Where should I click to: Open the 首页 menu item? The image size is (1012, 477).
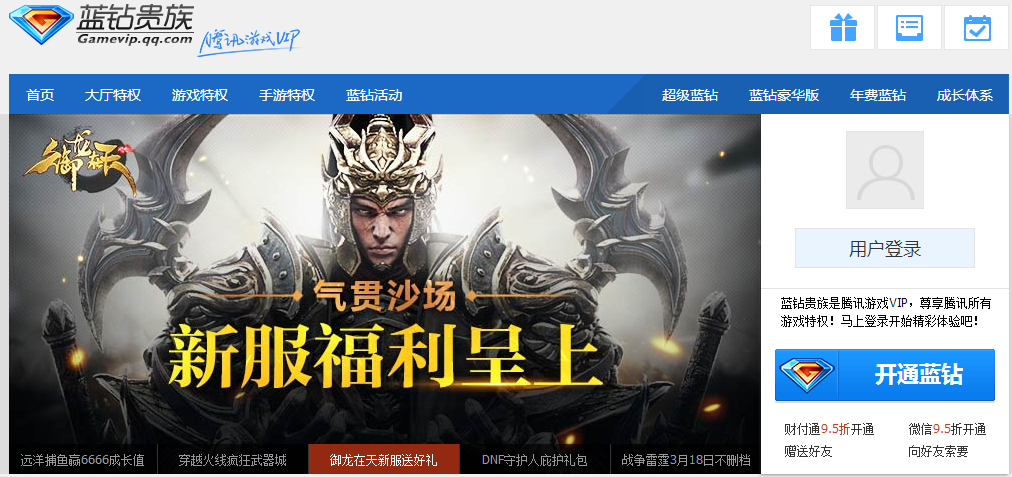pyautogui.click(x=40, y=96)
